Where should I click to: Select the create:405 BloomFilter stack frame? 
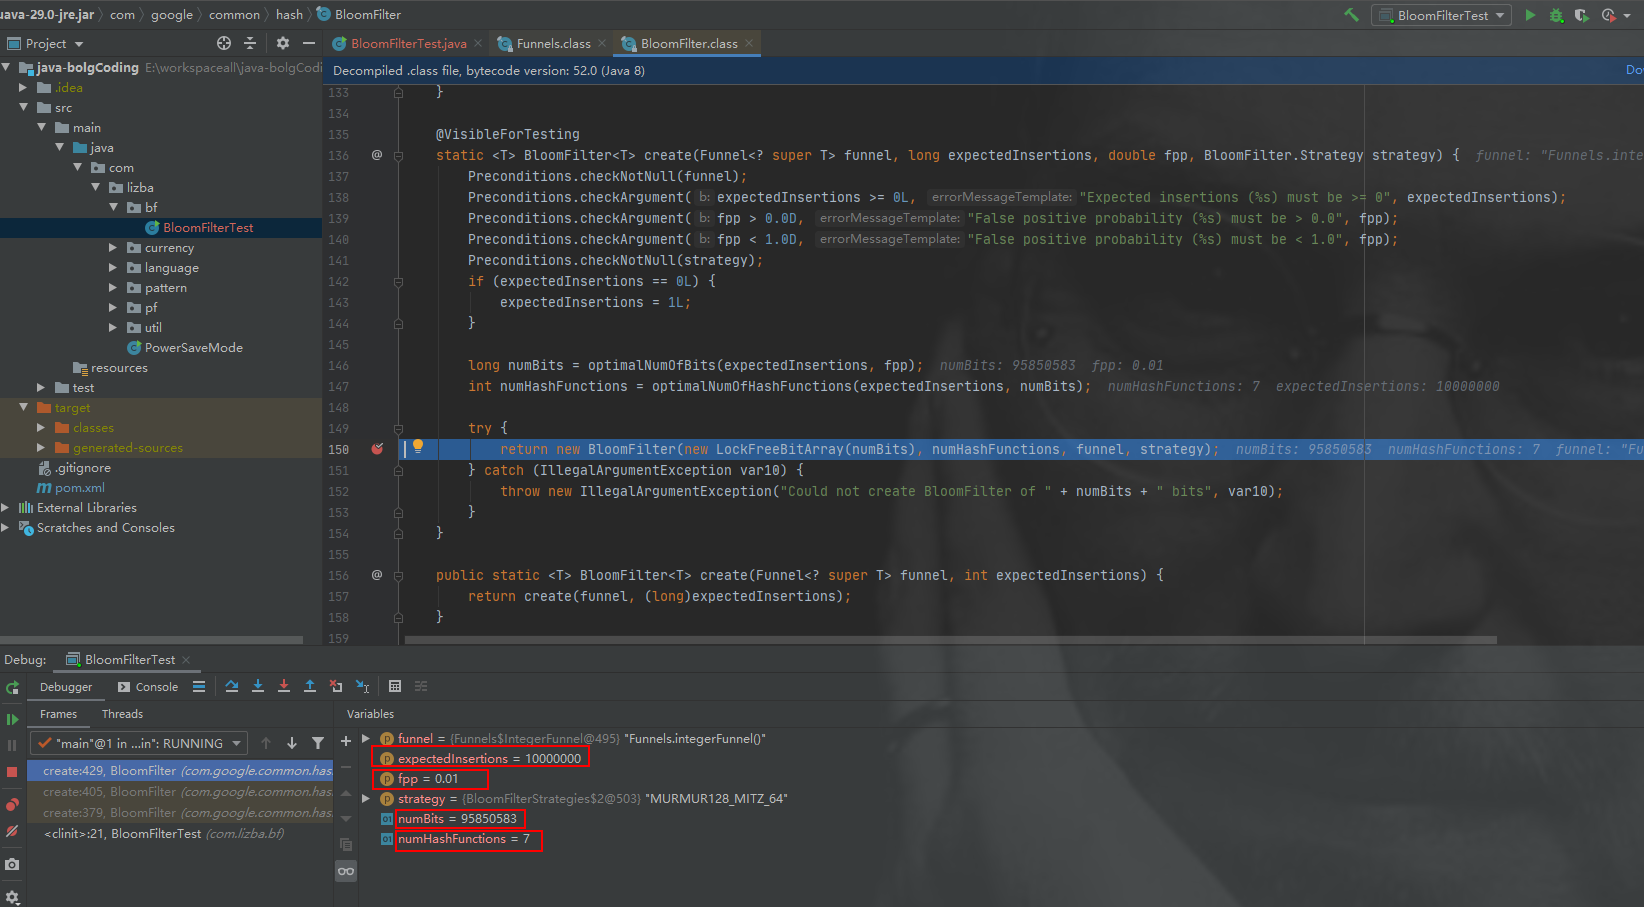[180, 792]
